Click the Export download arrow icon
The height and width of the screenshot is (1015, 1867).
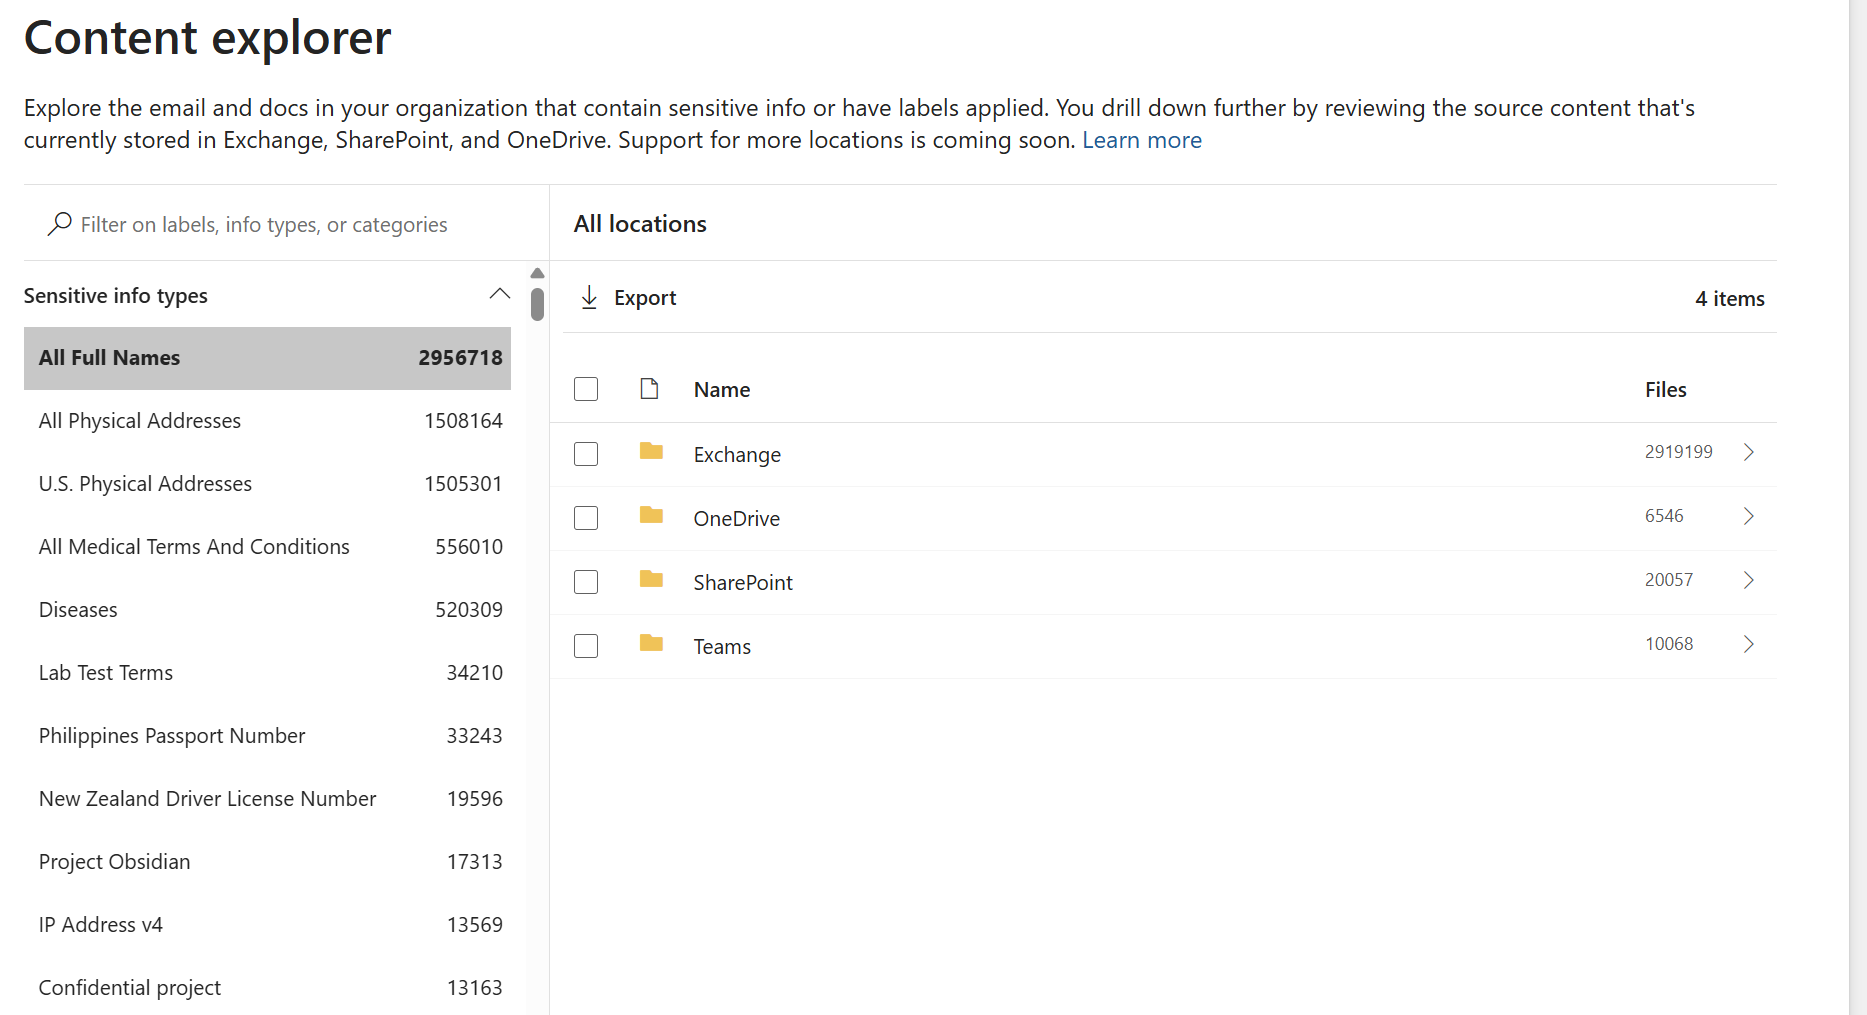589,297
